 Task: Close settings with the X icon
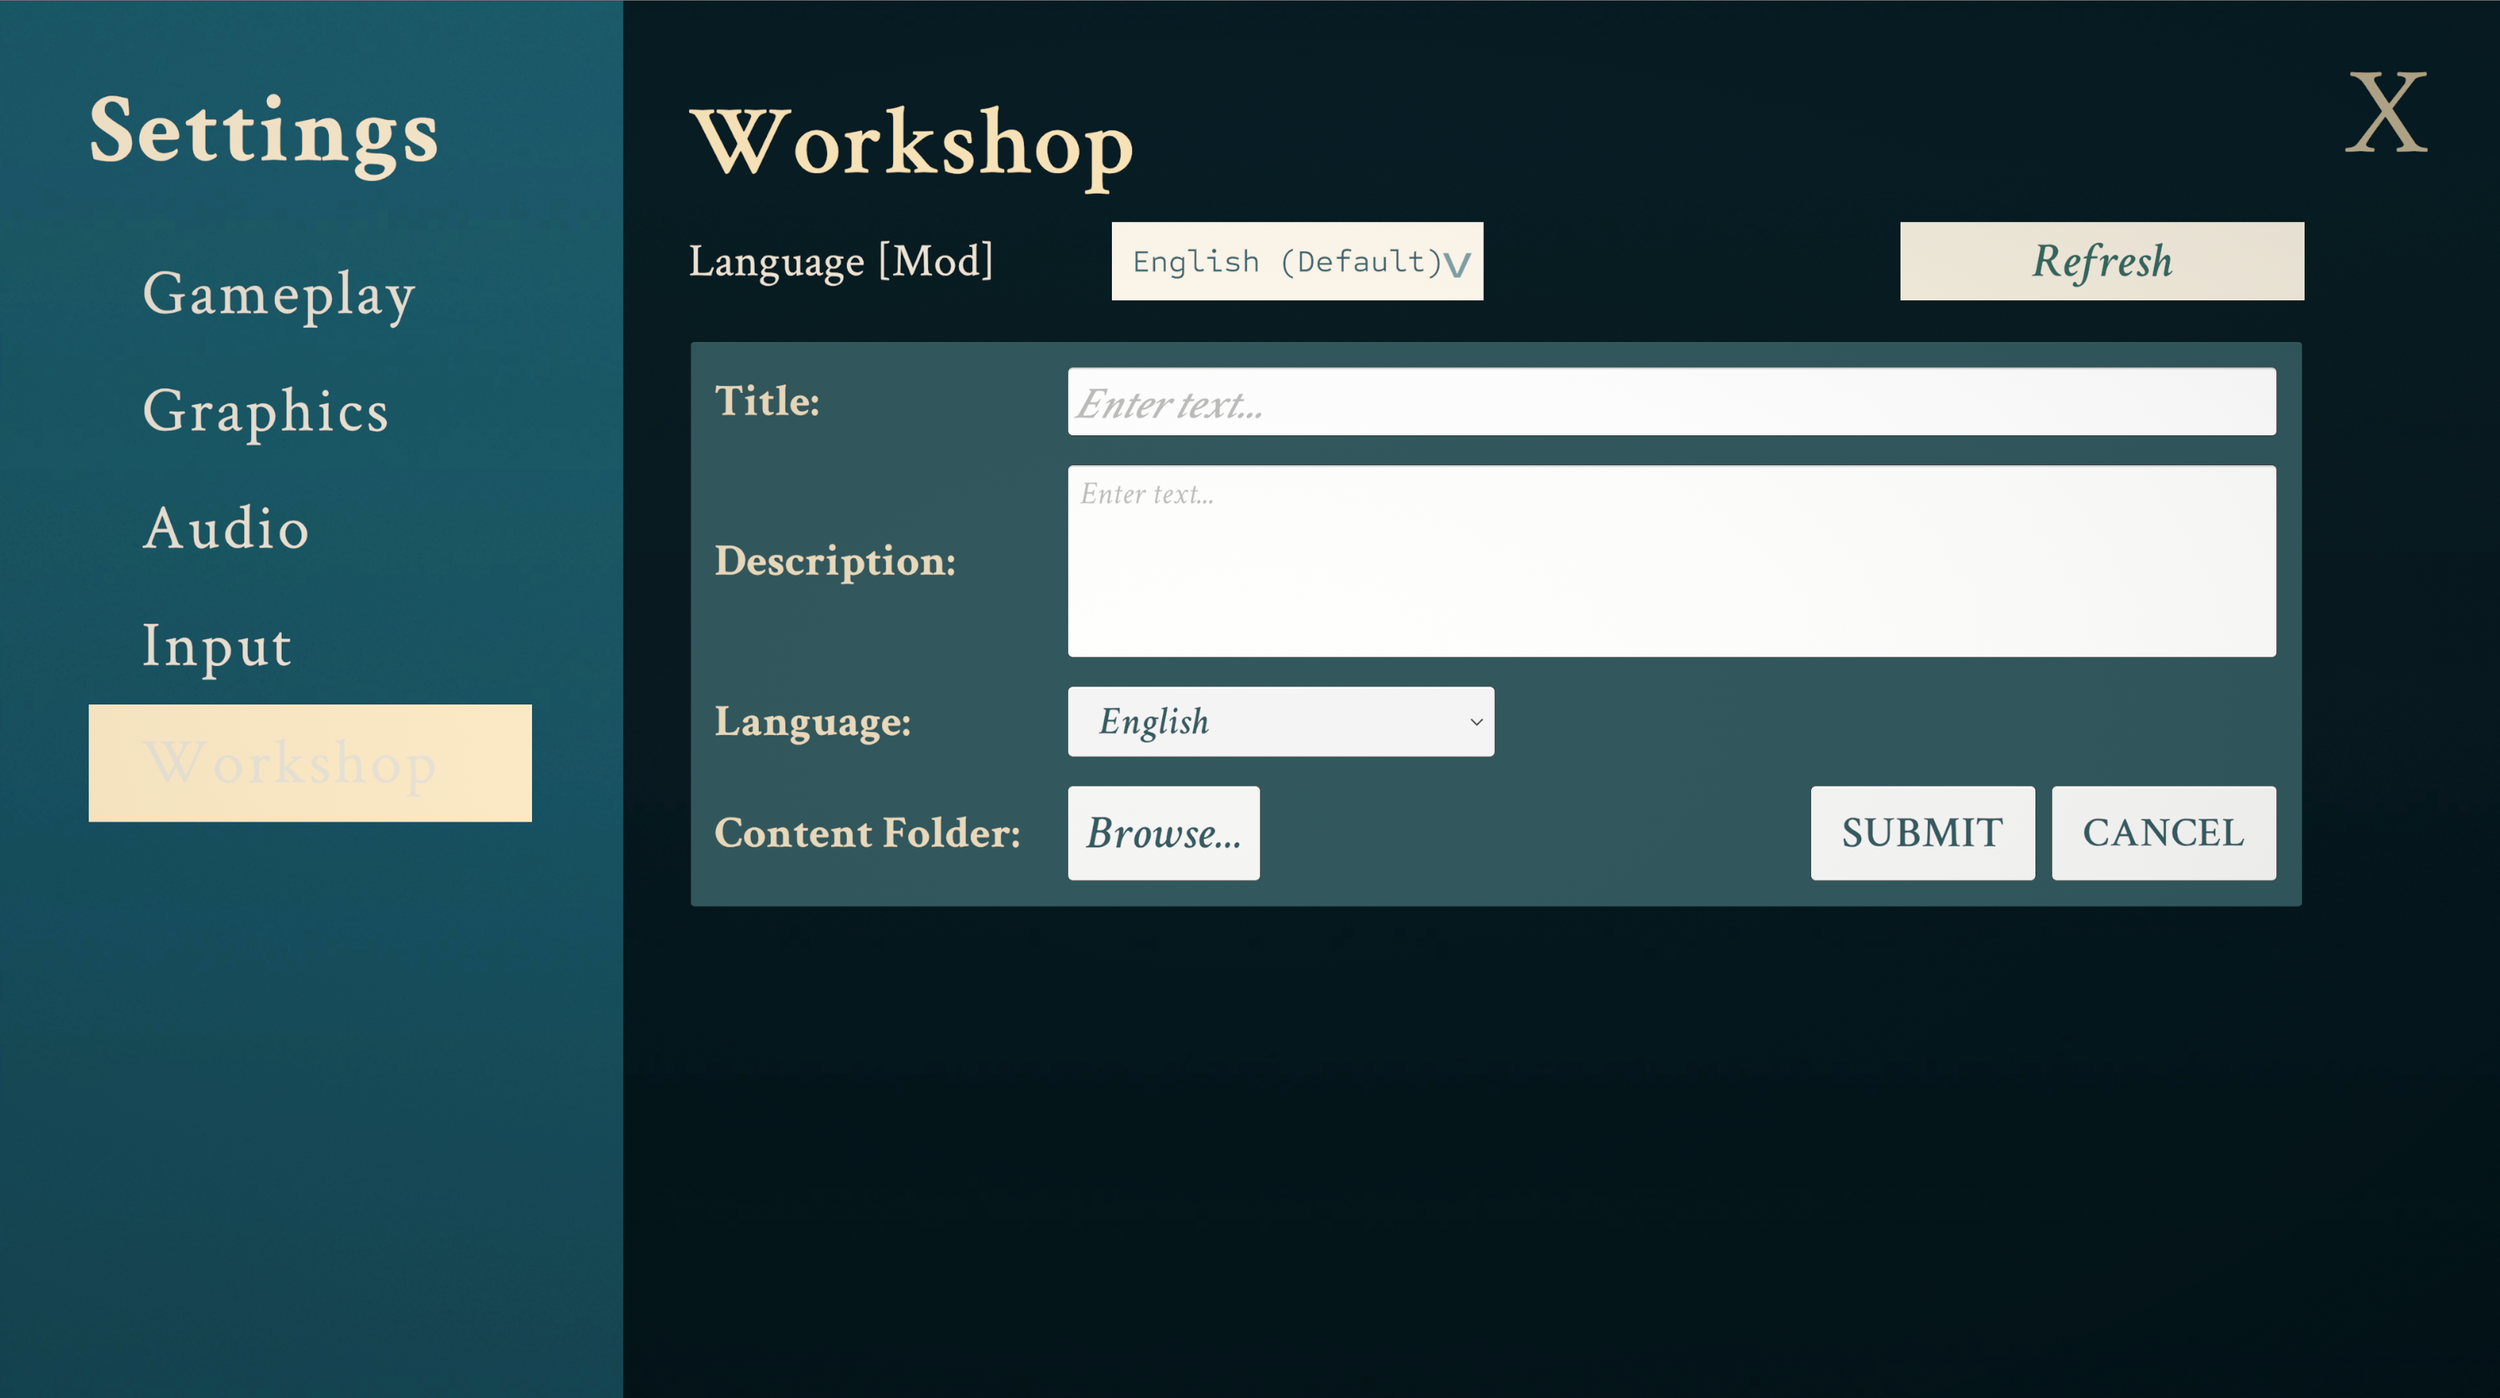tap(2386, 112)
